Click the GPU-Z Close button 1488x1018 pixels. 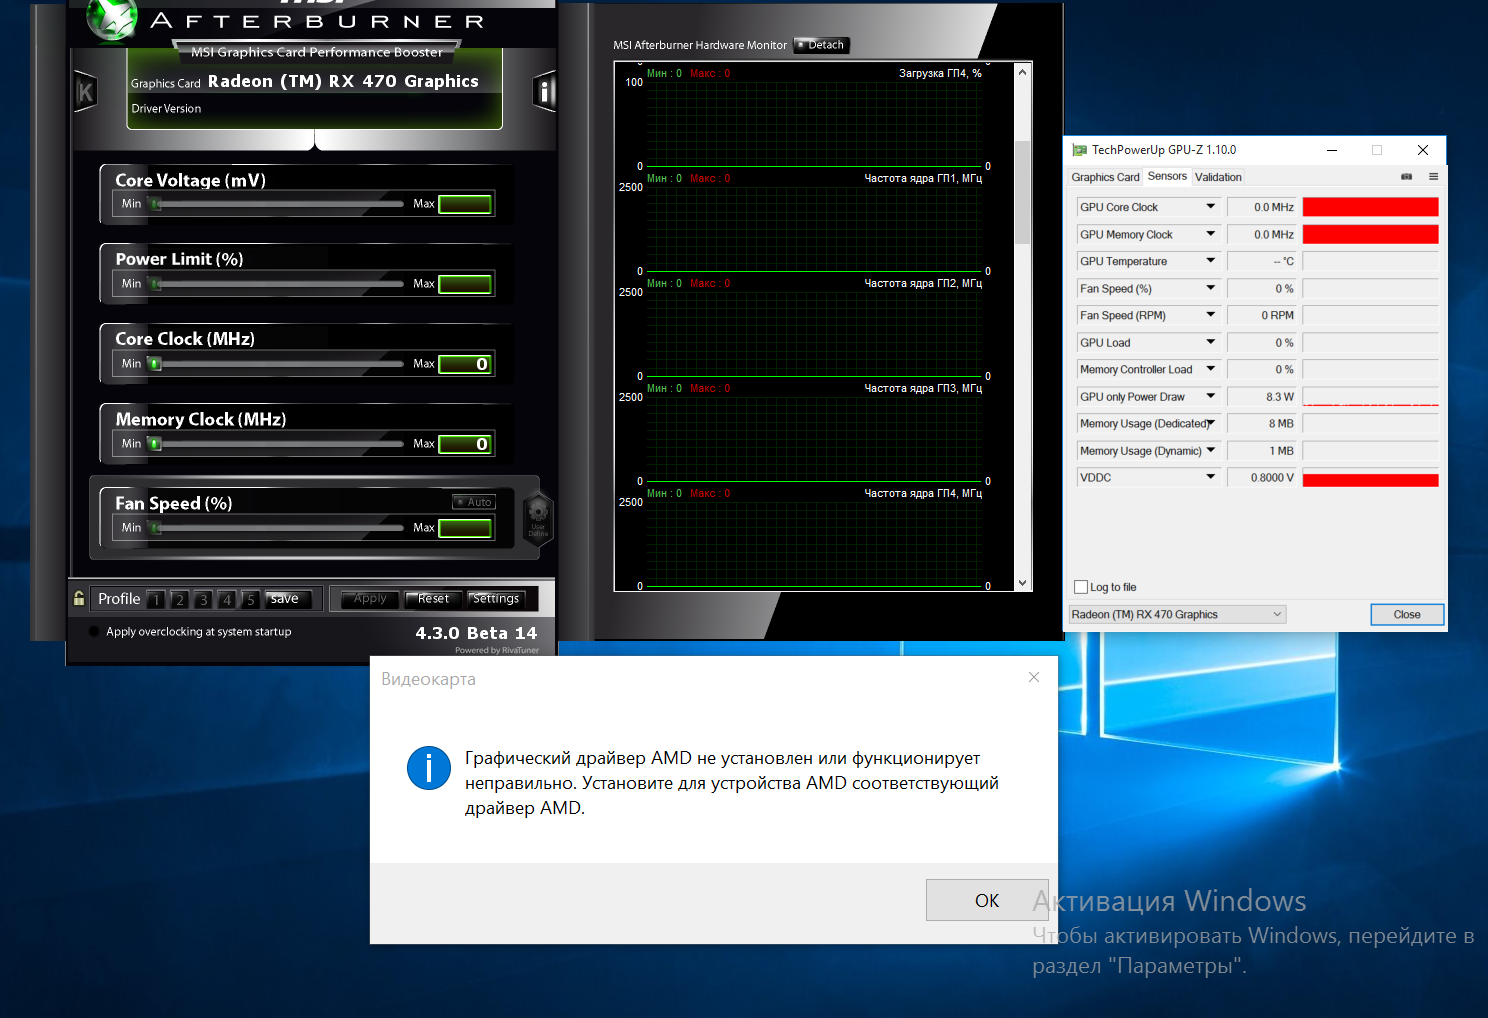point(1407,614)
